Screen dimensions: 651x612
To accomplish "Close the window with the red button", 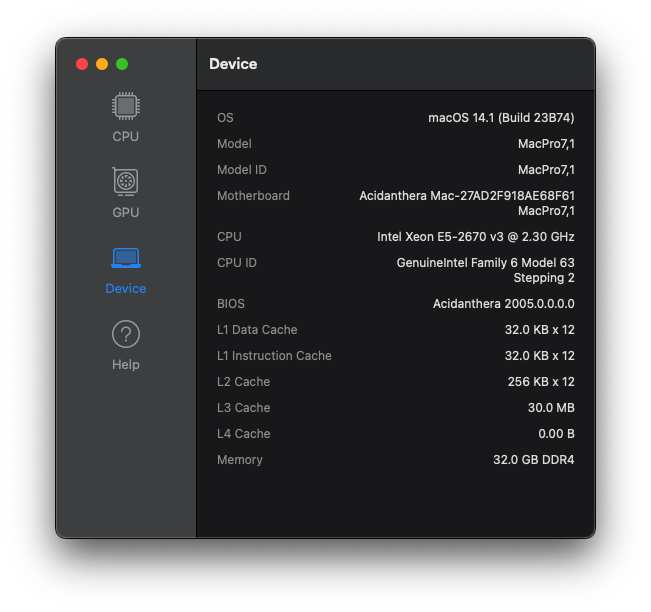I will pos(82,64).
